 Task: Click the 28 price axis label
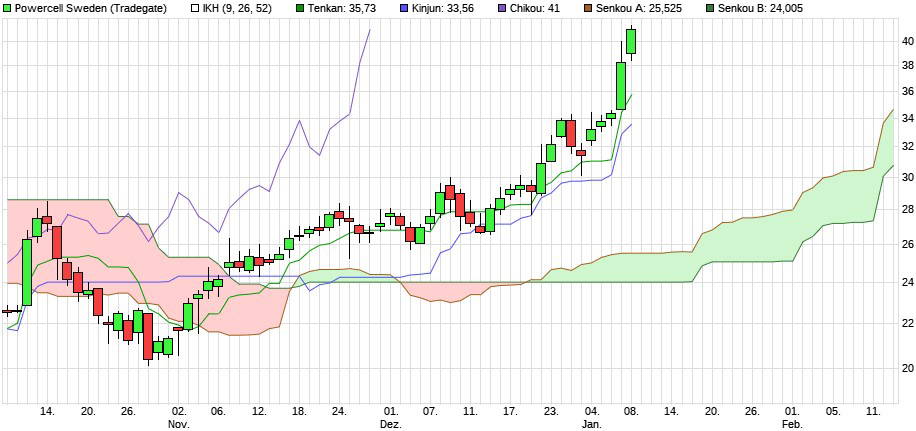coord(907,210)
